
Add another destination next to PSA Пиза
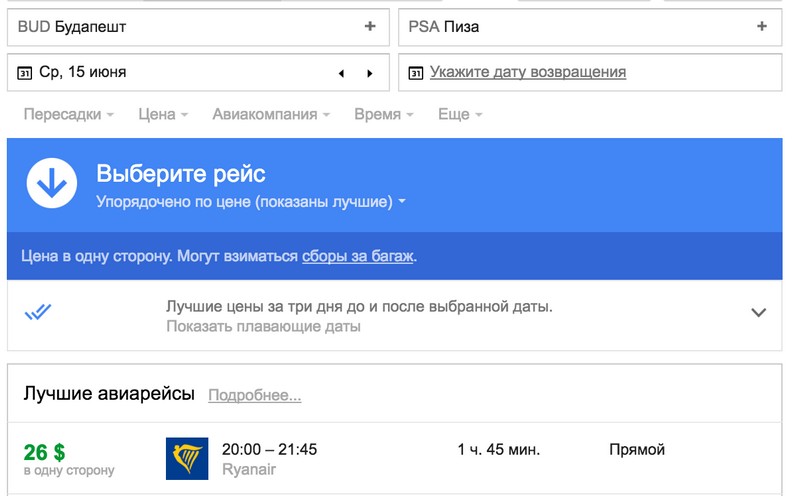pyautogui.click(x=762, y=27)
